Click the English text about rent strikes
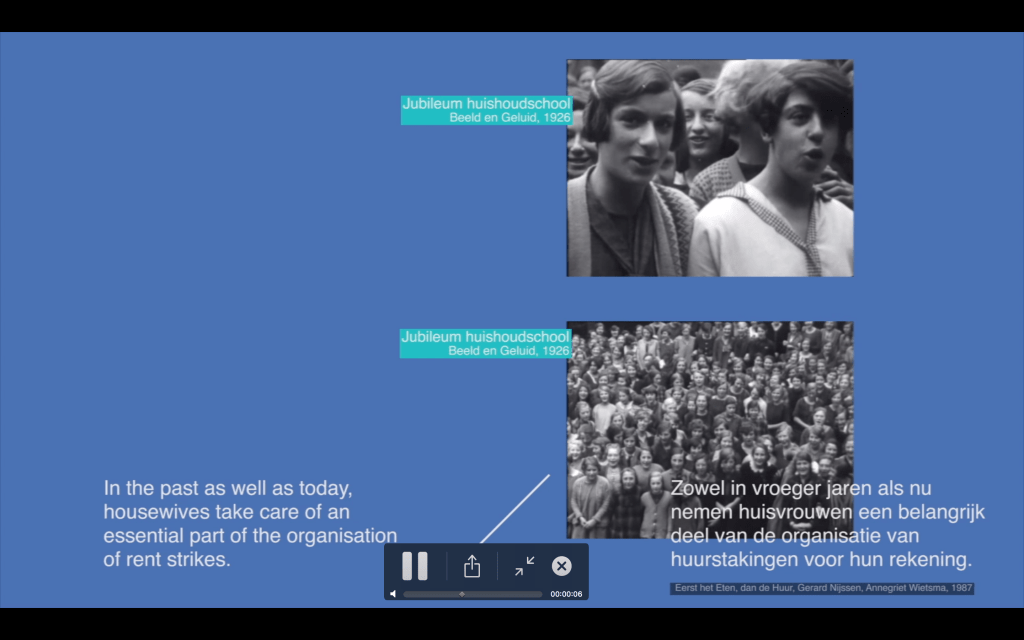 [249, 524]
